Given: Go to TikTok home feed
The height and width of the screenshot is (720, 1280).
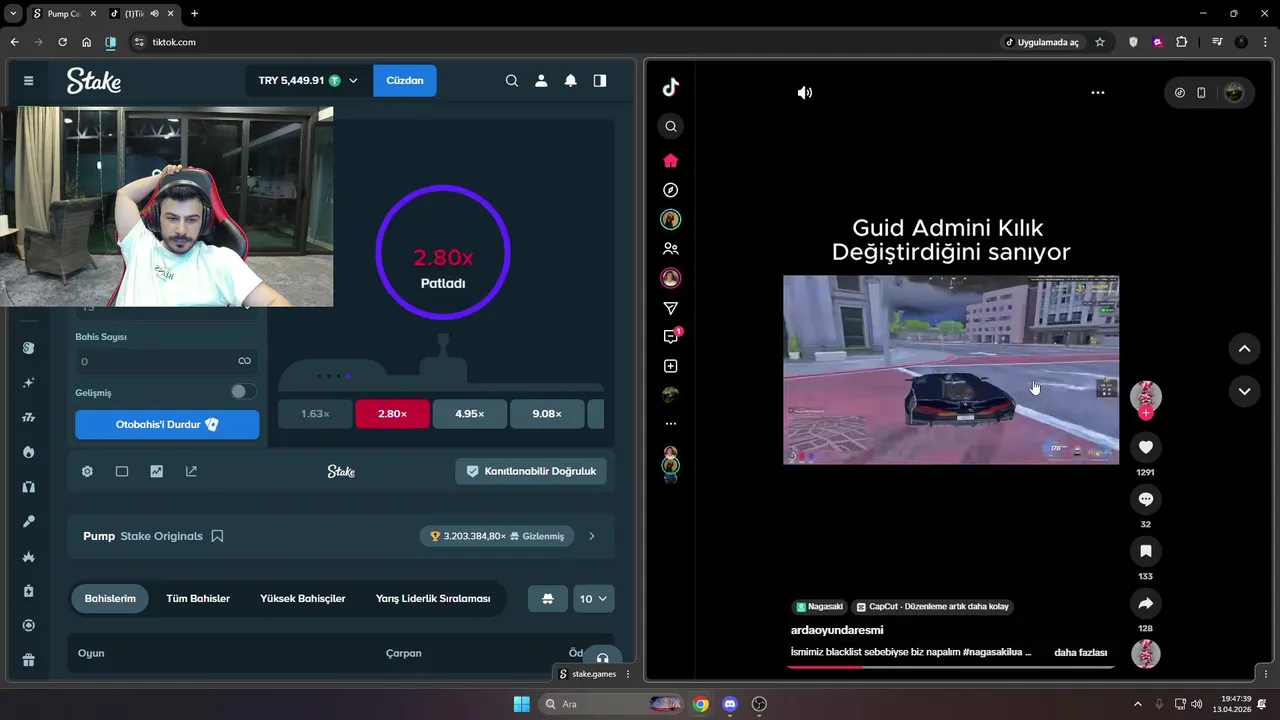Looking at the screenshot, I should pos(671,161).
